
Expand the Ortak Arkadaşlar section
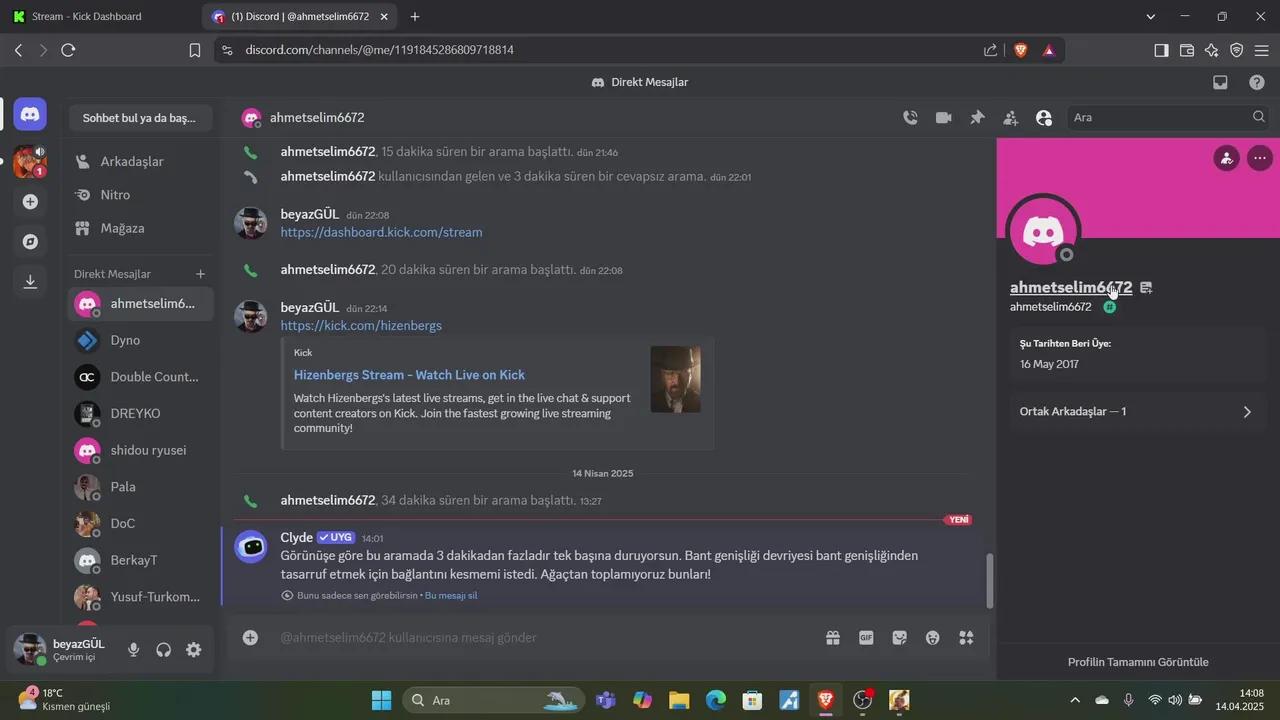click(x=1137, y=412)
